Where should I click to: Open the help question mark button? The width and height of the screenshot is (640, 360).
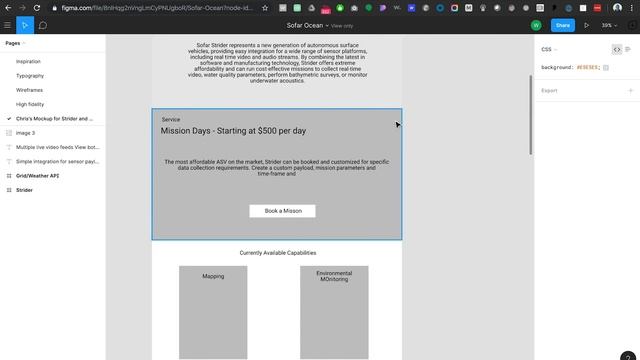click(x=628, y=357)
